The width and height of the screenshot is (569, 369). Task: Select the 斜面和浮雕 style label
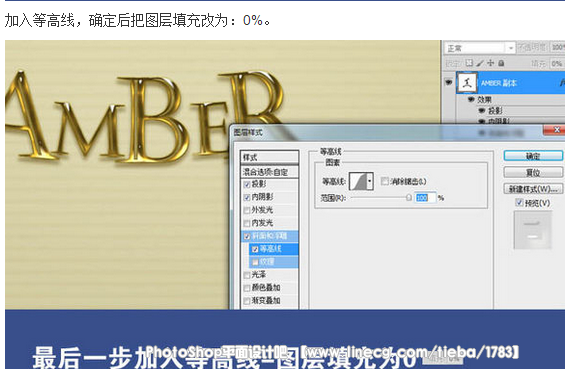[x=269, y=236]
